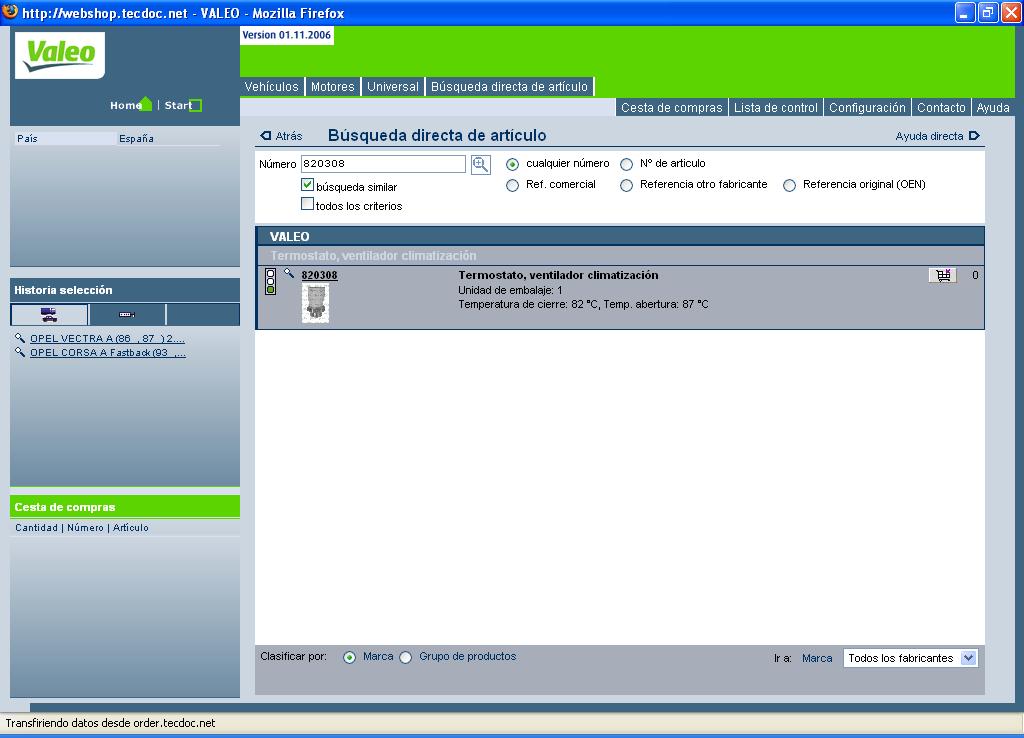Open the Cesta de compras menu
1024x738 pixels.
point(671,108)
